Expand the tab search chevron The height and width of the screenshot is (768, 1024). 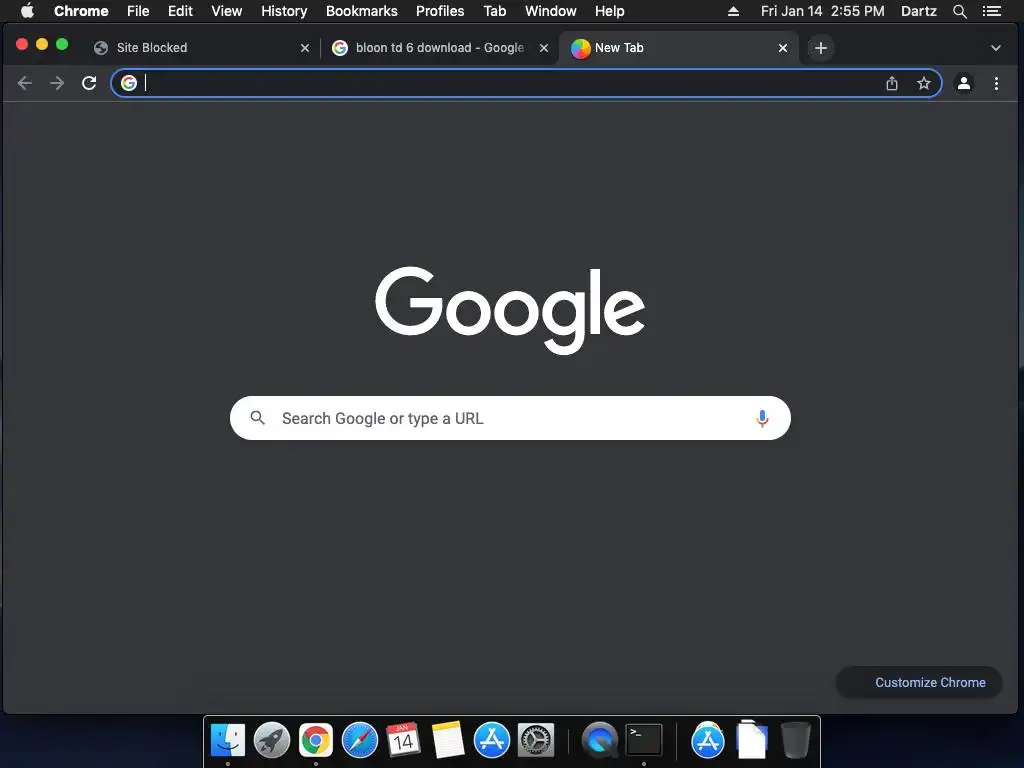coord(995,48)
